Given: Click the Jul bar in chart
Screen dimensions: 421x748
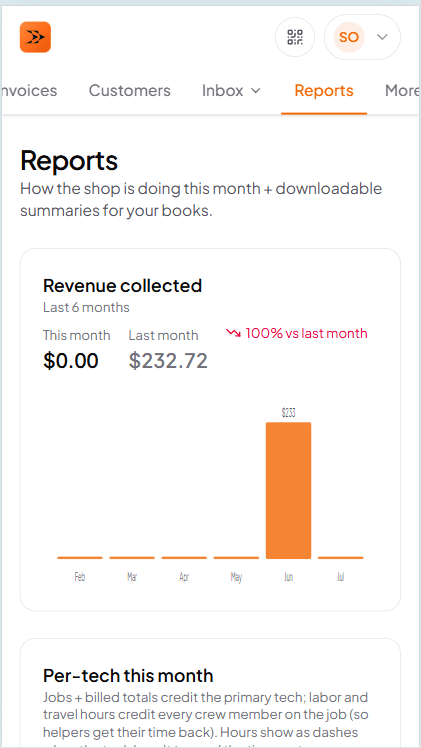Looking at the screenshot, I should [340, 557].
